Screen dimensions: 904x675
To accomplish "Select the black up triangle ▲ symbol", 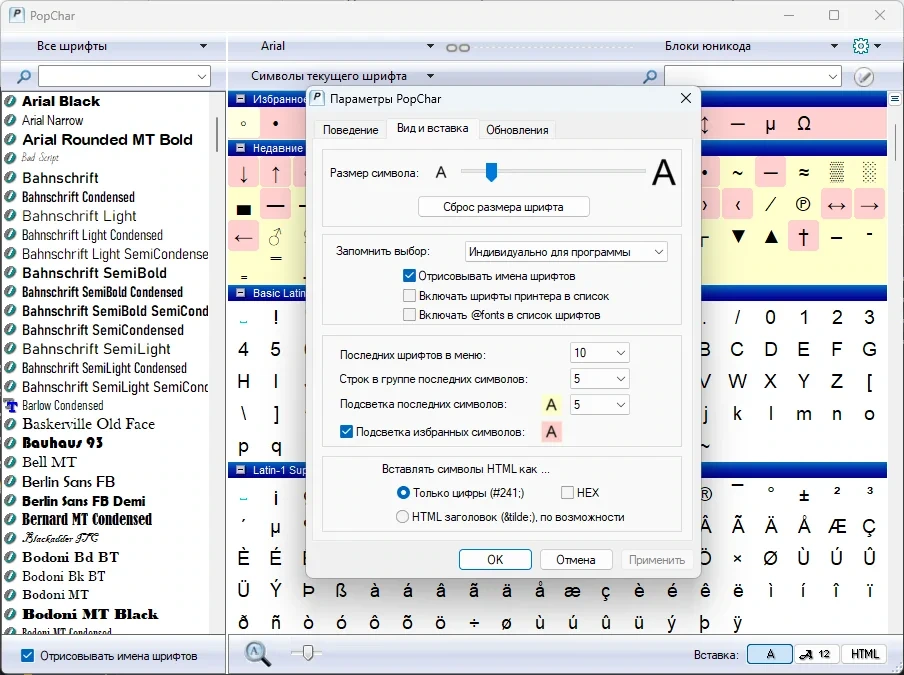I will coord(771,236).
